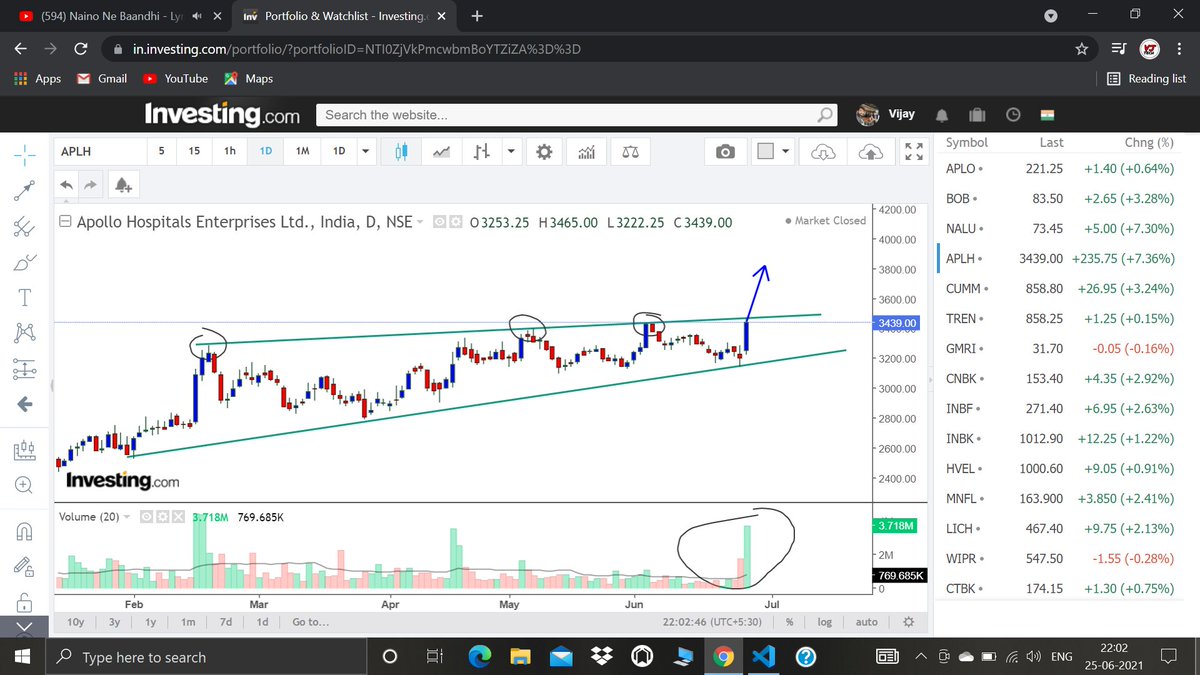Load saved chart layout from cloud

(x=824, y=152)
